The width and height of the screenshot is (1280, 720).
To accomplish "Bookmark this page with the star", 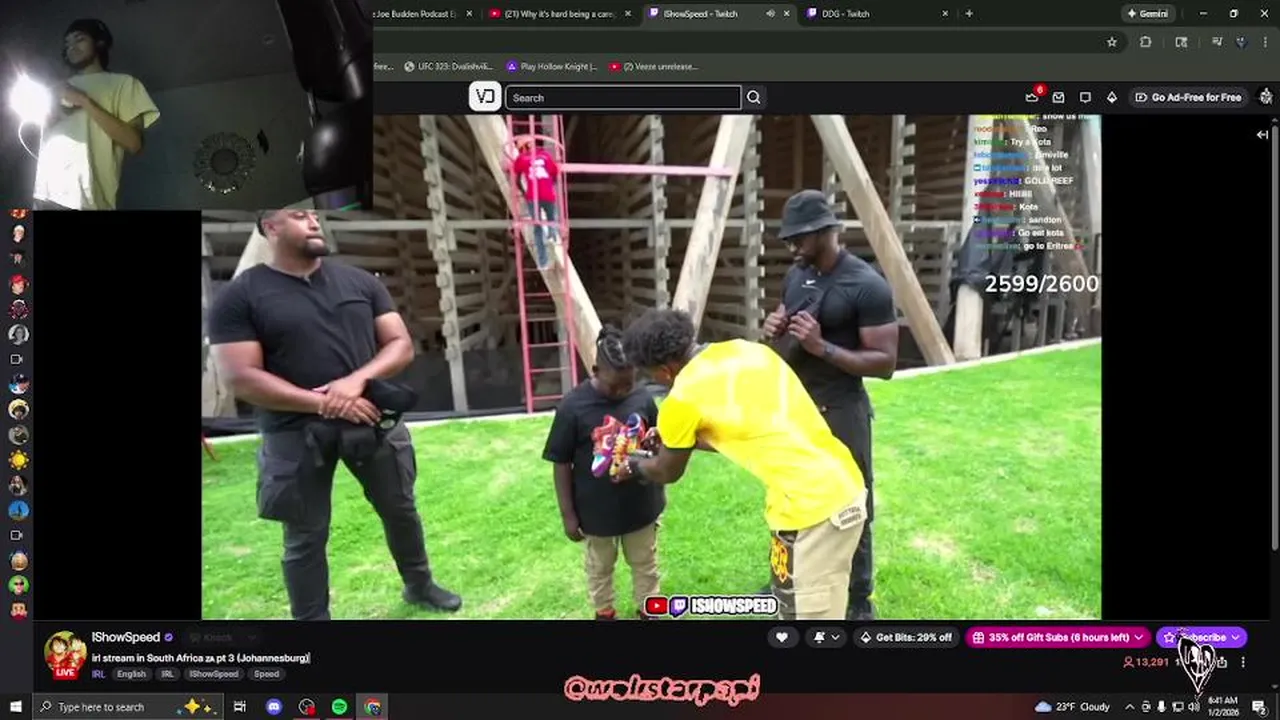I will [1112, 42].
